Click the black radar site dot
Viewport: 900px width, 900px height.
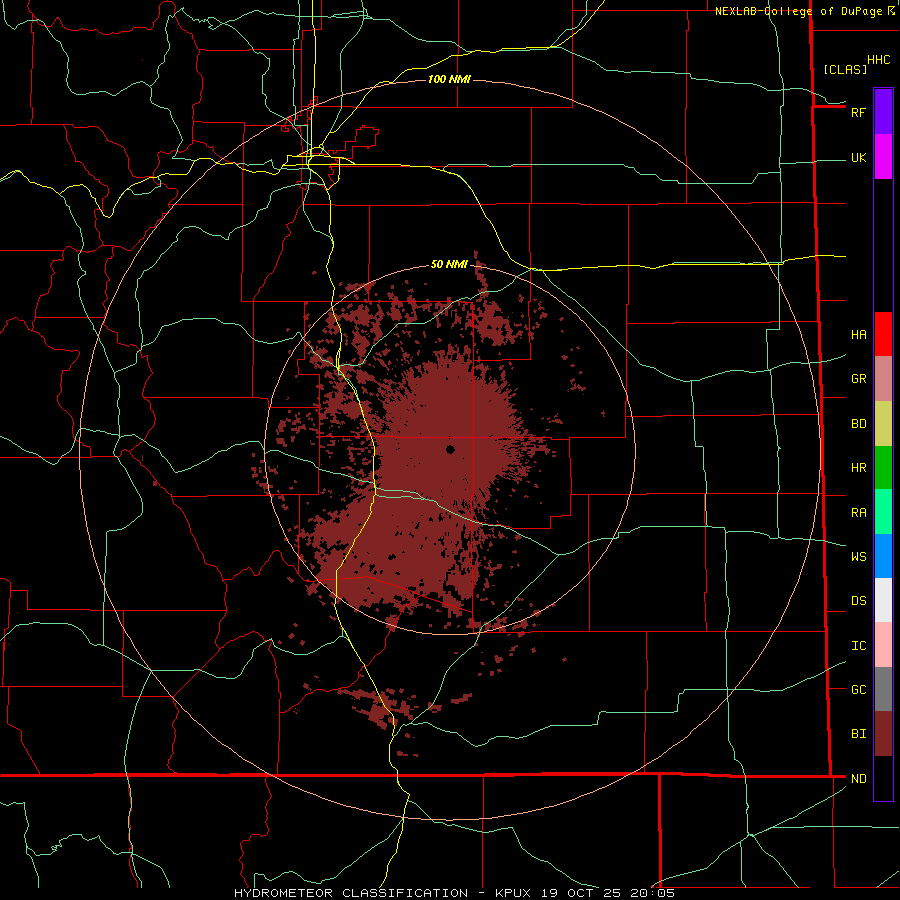(450, 449)
